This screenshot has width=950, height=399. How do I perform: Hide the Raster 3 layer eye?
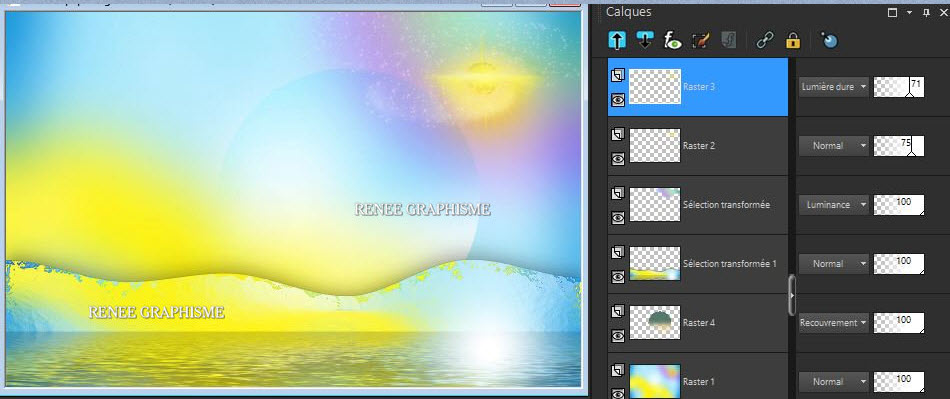pyautogui.click(x=618, y=100)
